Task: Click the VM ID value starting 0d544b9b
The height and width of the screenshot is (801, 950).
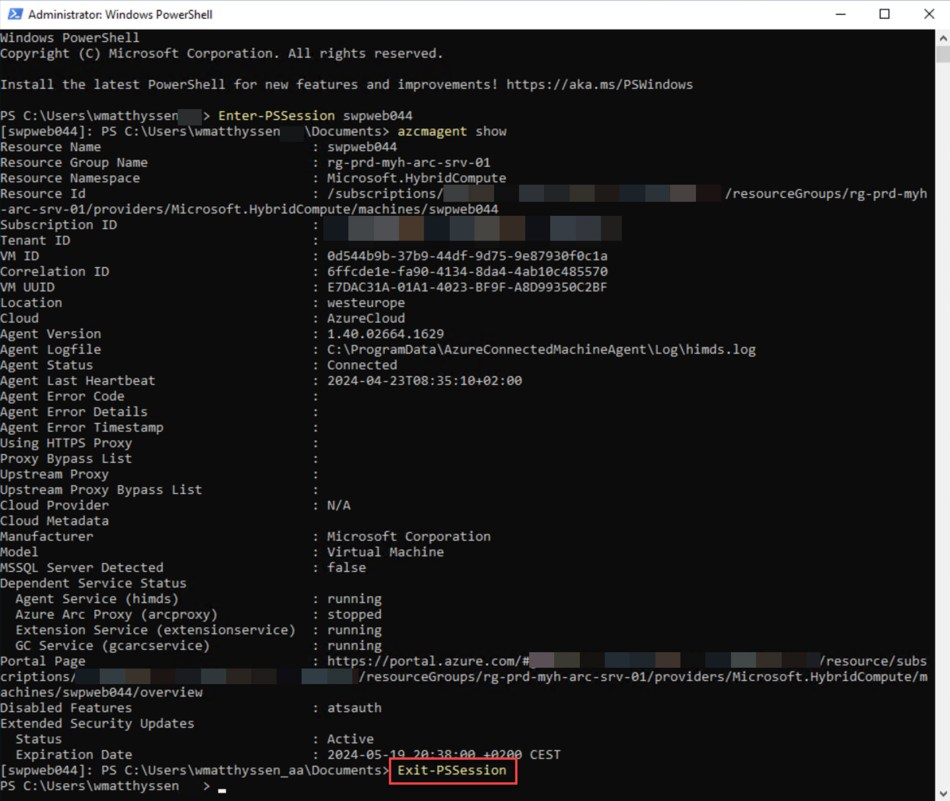Action: pyautogui.click(x=467, y=256)
